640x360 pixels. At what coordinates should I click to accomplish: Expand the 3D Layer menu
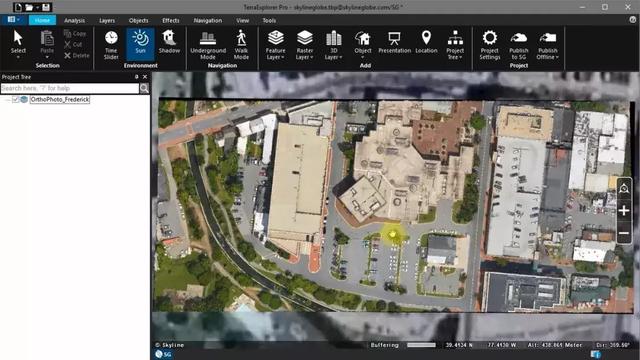point(333,44)
